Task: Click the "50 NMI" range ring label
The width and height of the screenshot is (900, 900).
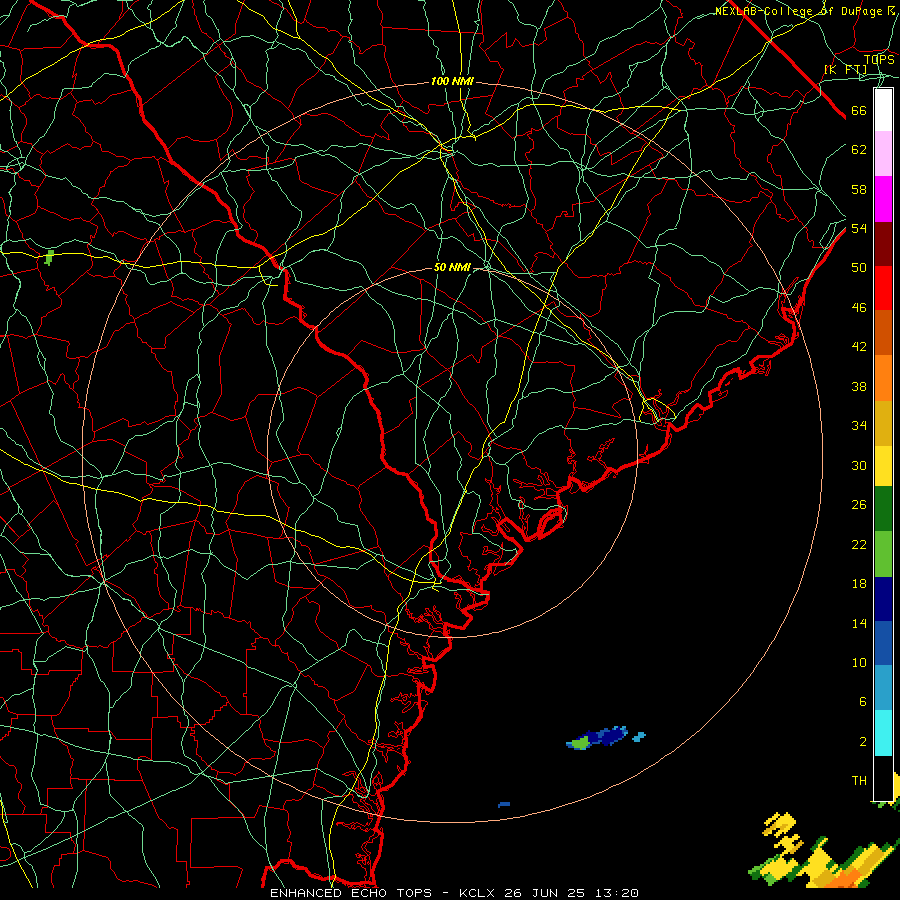Action: (x=452, y=267)
